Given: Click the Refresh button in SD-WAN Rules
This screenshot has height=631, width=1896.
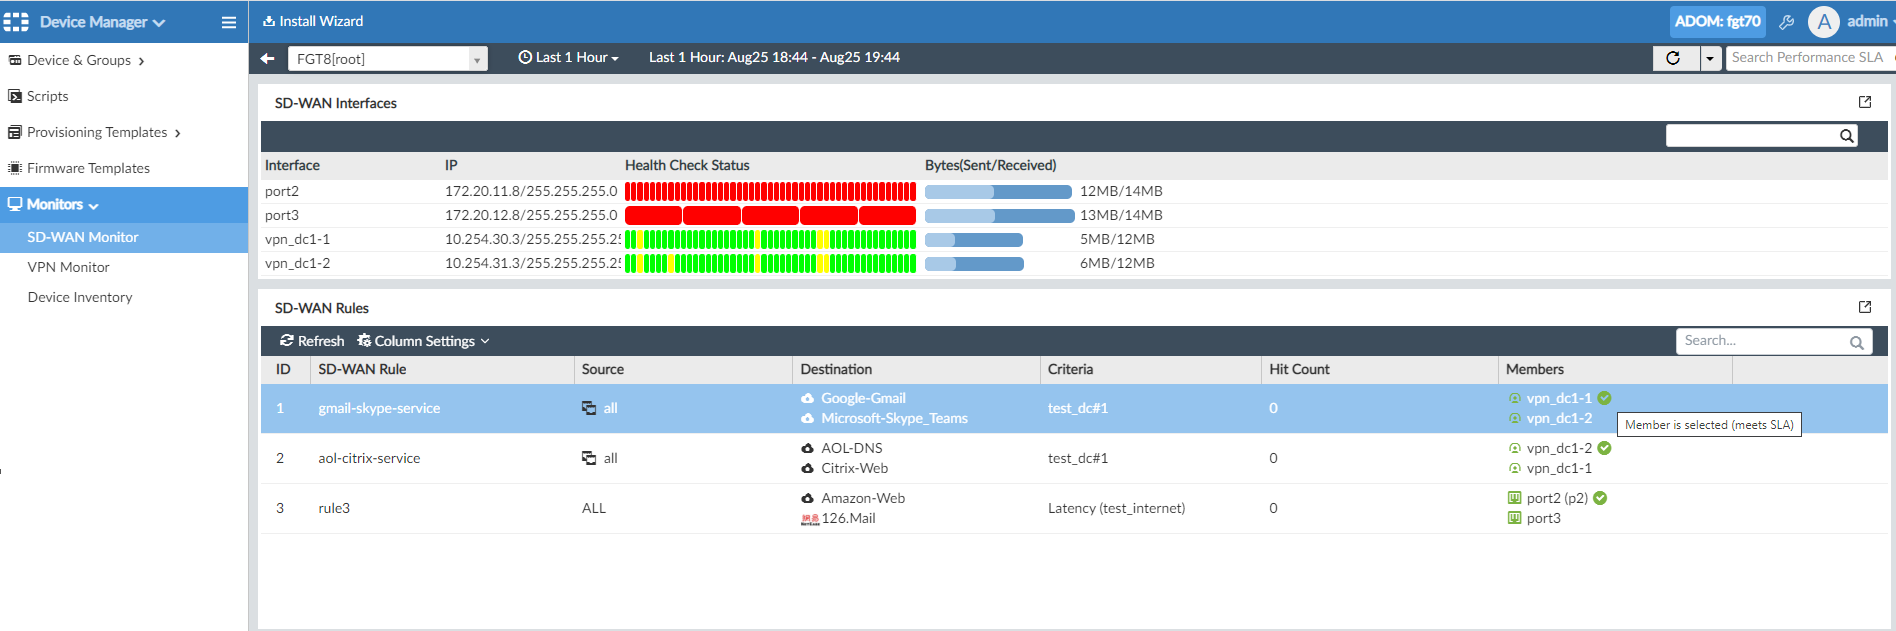Looking at the screenshot, I should (x=312, y=341).
